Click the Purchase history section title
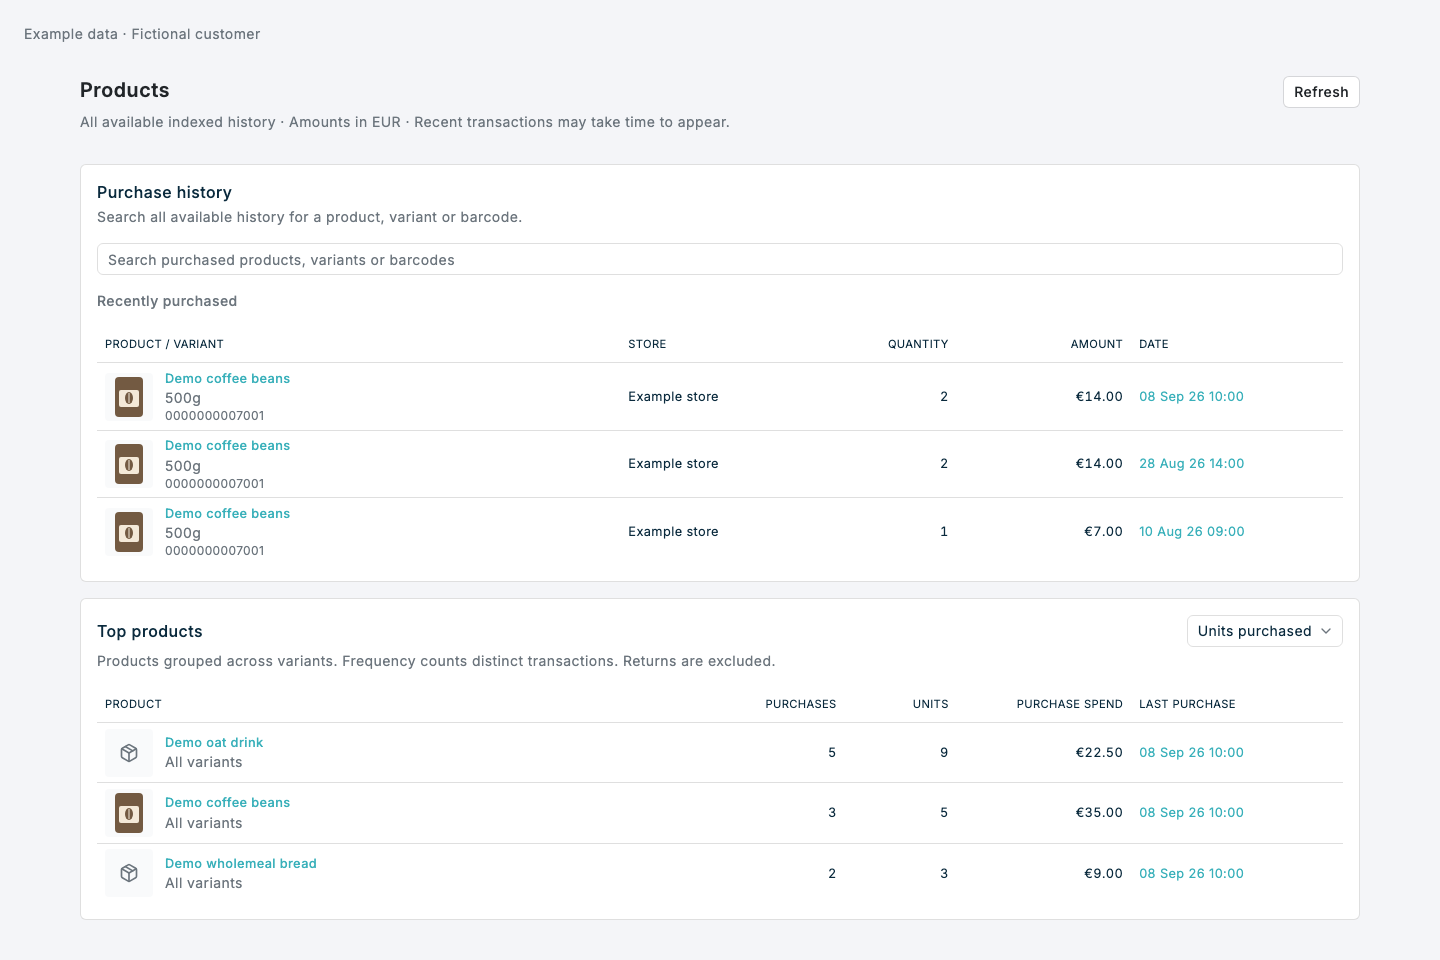 (164, 192)
